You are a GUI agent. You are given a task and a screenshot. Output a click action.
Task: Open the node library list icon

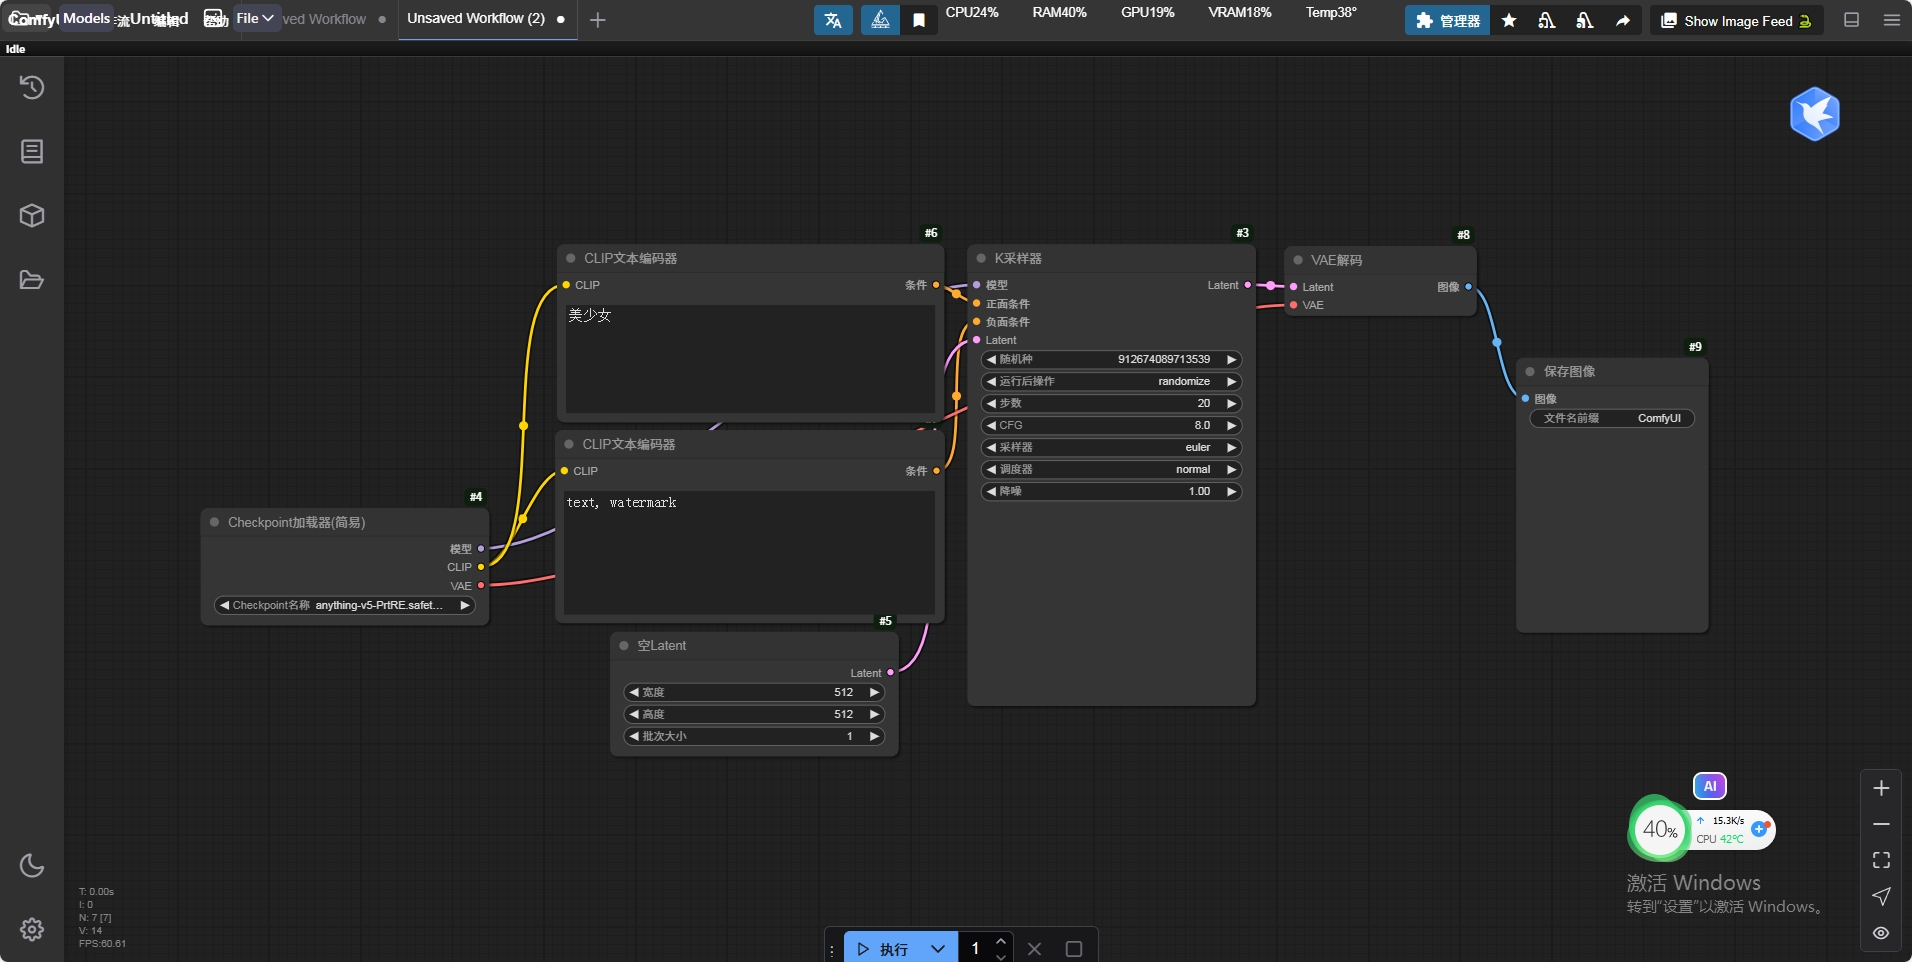(32, 152)
